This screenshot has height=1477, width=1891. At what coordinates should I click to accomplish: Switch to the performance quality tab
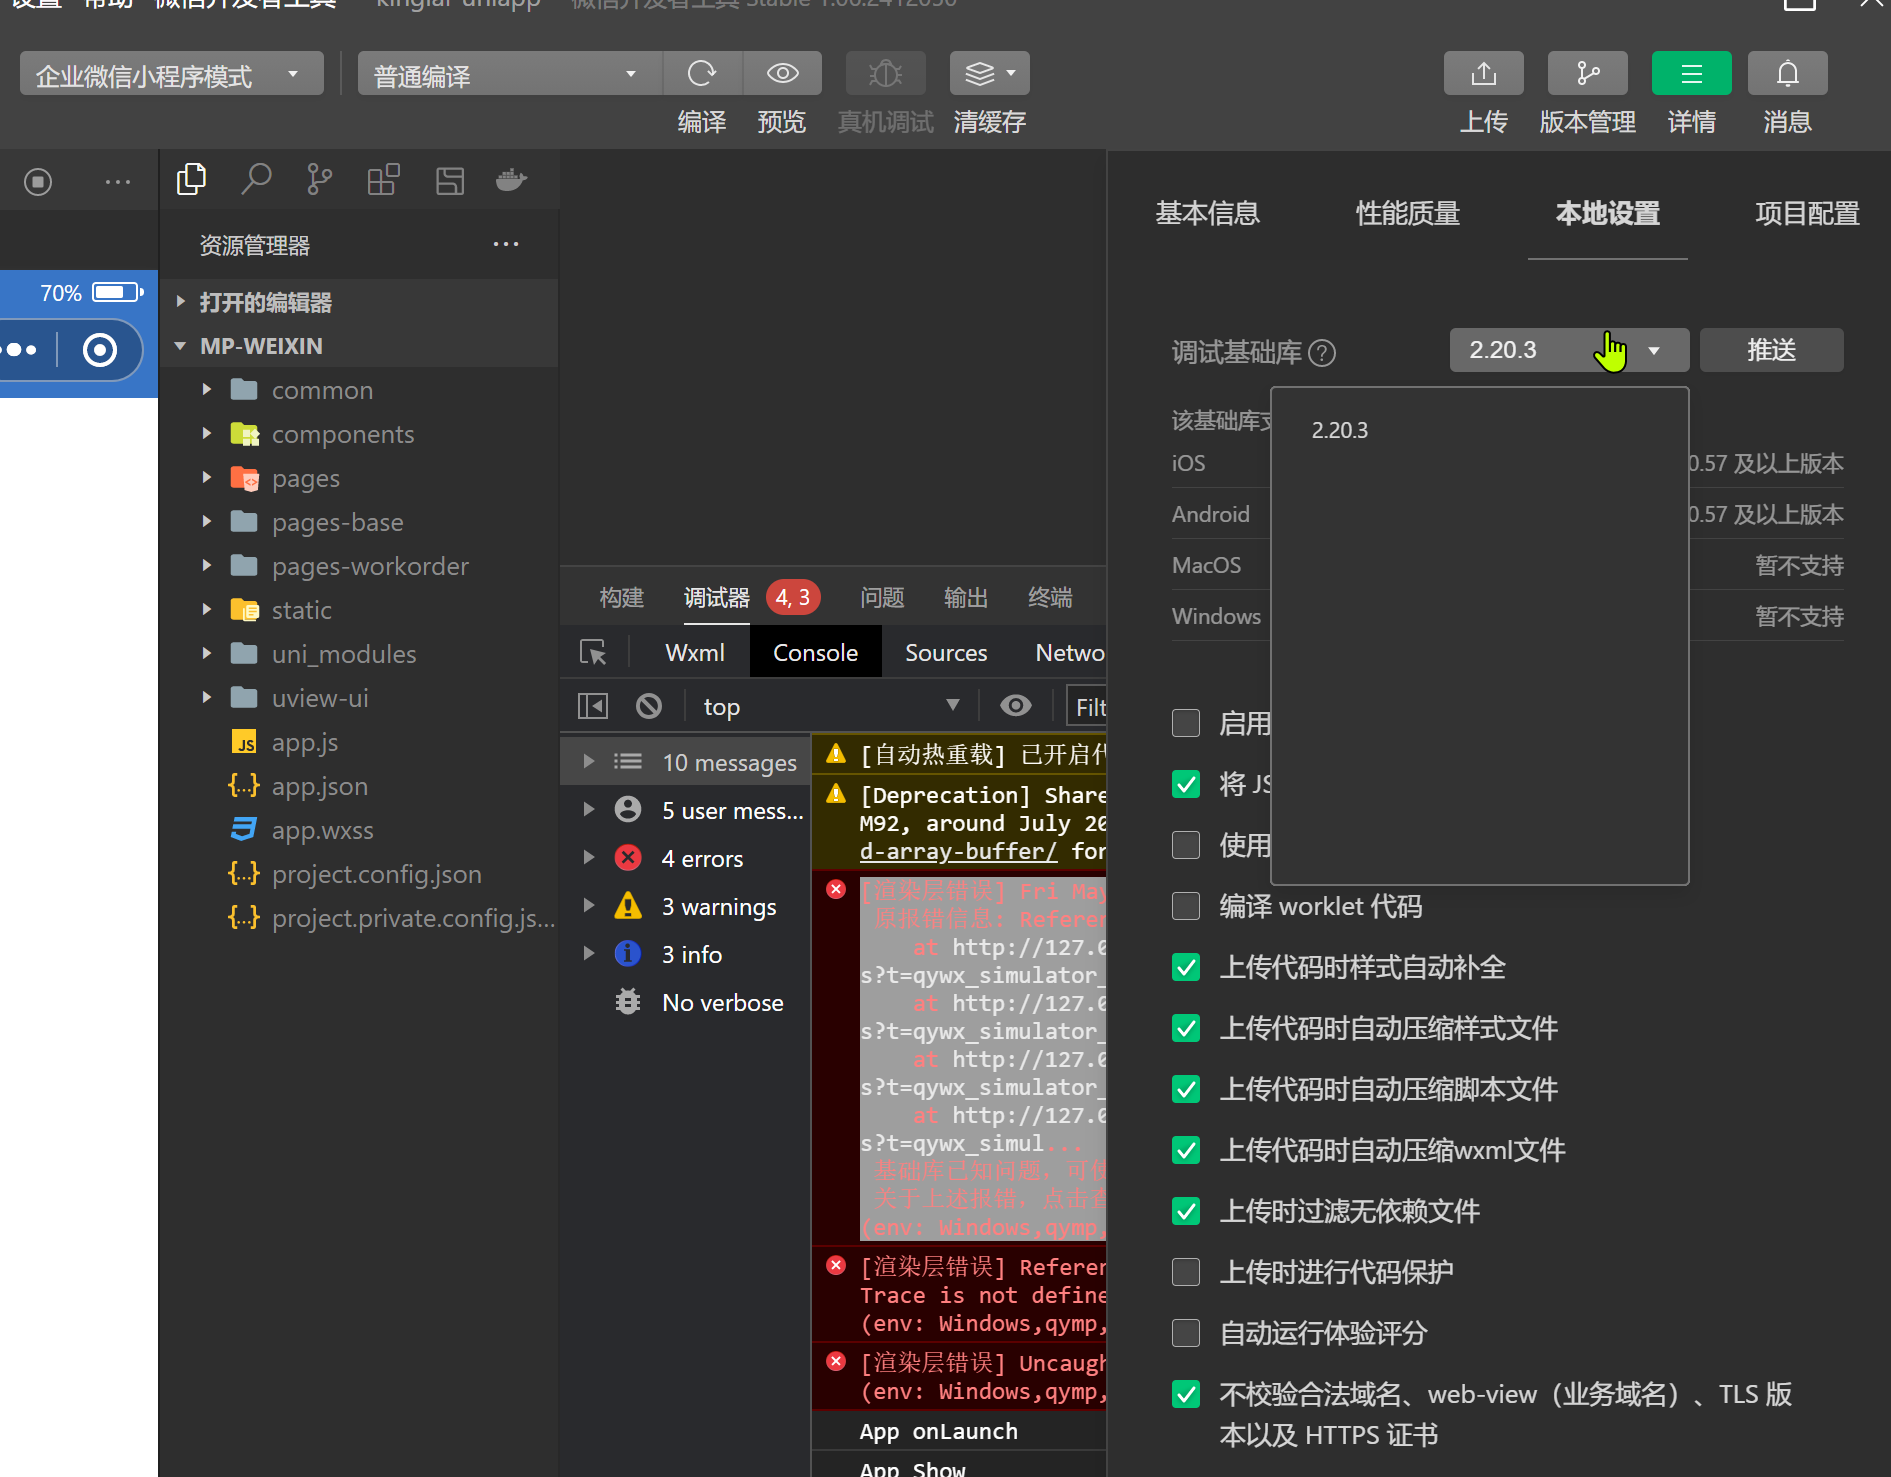[x=1408, y=213]
